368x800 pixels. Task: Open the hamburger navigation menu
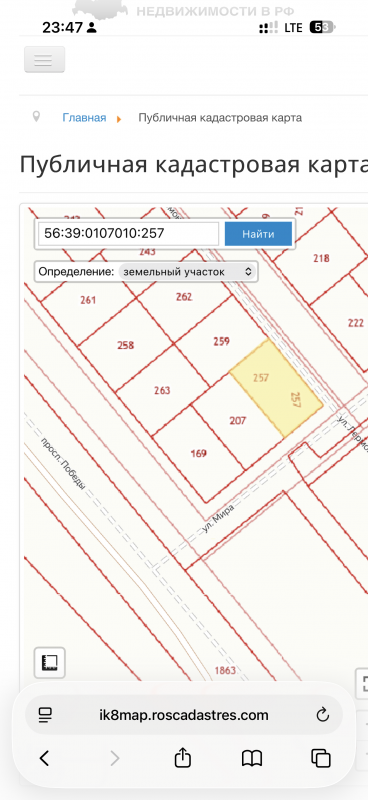coord(44,60)
